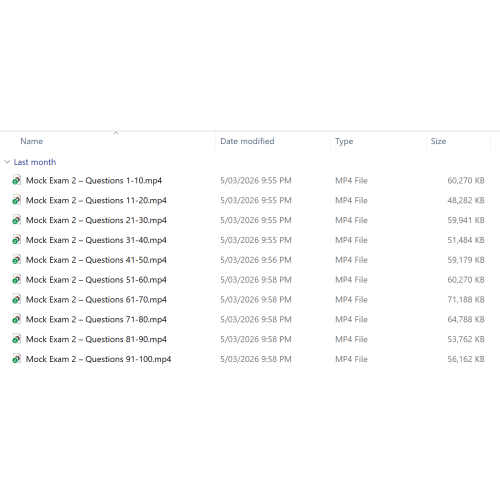This screenshot has width=500, height=500.
Task: Select file Mock Exam 2 – Questions 11-20.mp4
Action: pos(96,200)
